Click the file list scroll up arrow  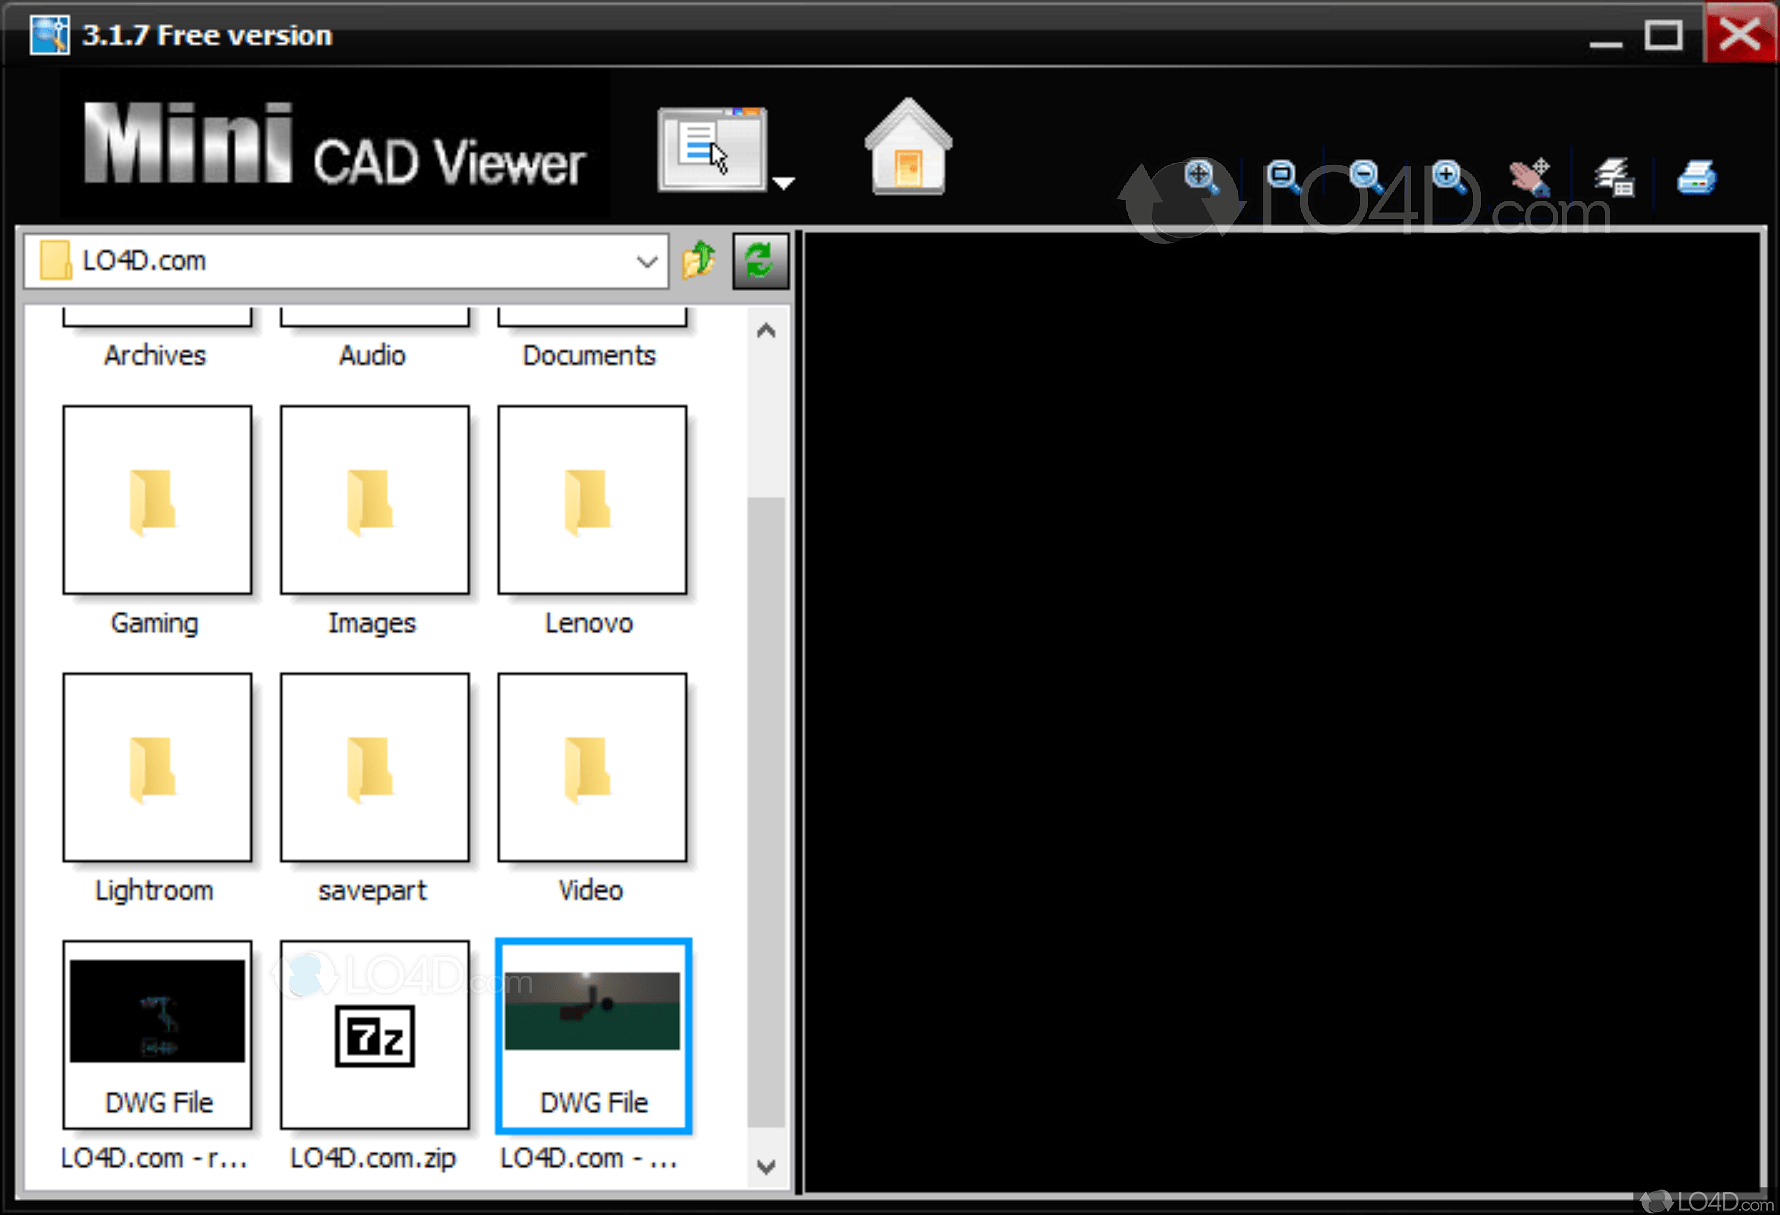click(766, 330)
